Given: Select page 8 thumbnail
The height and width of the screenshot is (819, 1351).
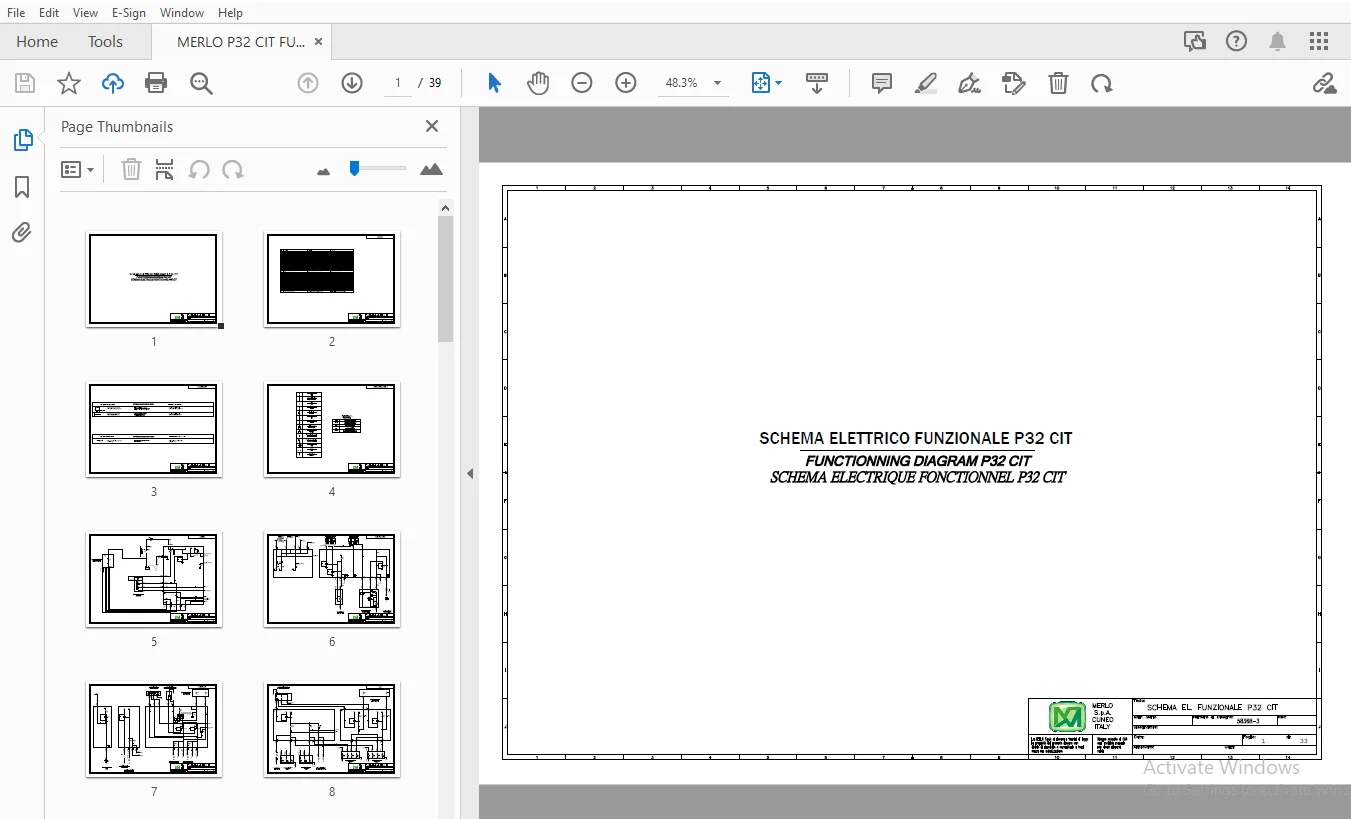Looking at the screenshot, I should [x=331, y=729].
